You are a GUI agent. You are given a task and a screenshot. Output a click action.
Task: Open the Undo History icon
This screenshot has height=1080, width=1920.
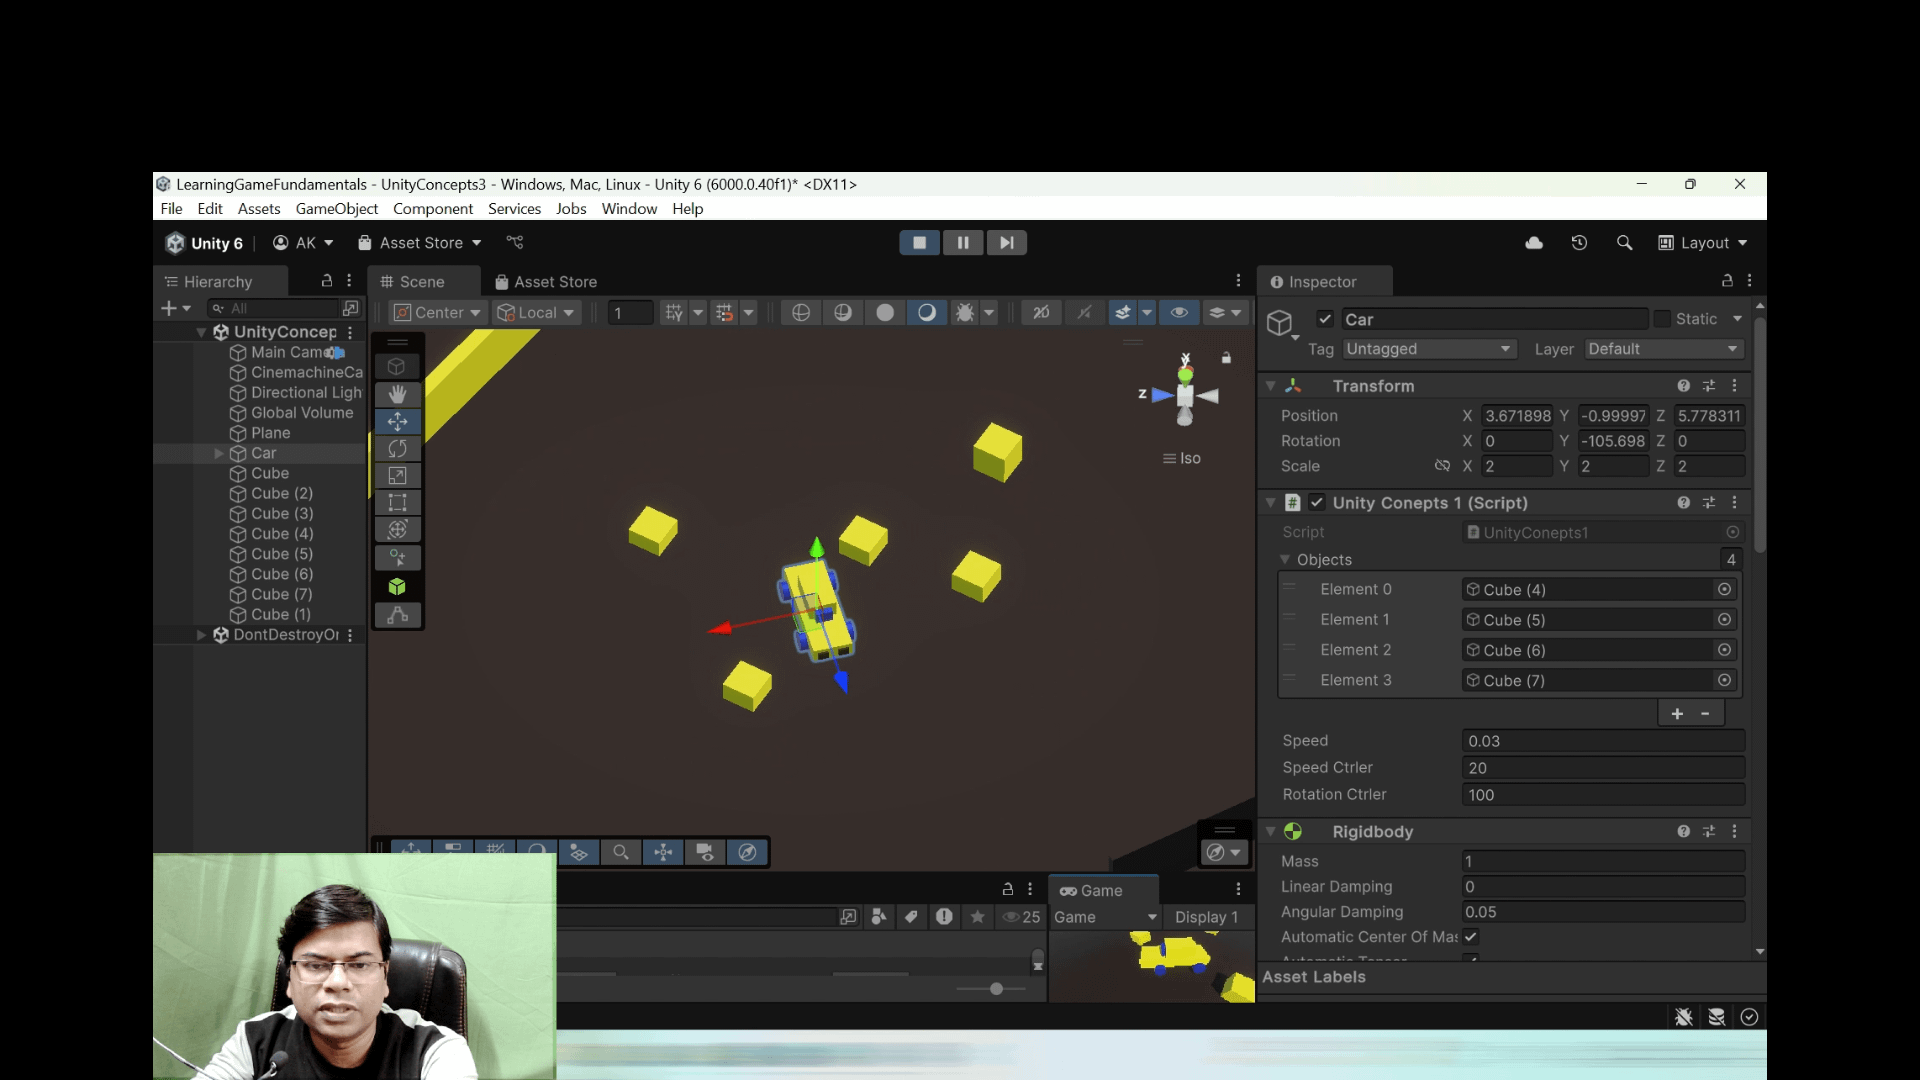coord(1579,243)
